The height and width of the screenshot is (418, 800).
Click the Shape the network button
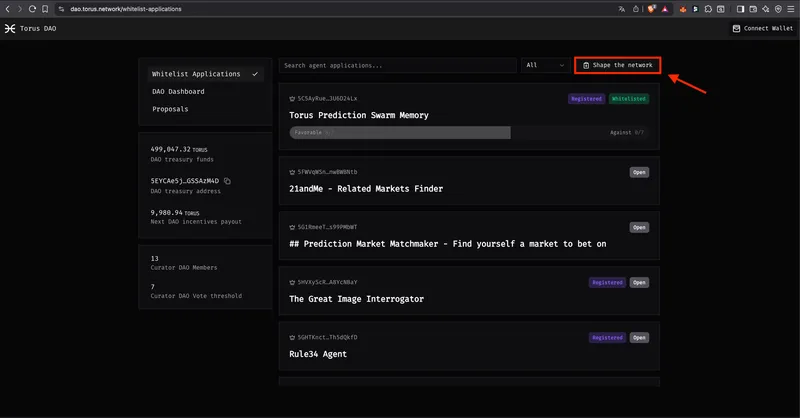point(617,65)
